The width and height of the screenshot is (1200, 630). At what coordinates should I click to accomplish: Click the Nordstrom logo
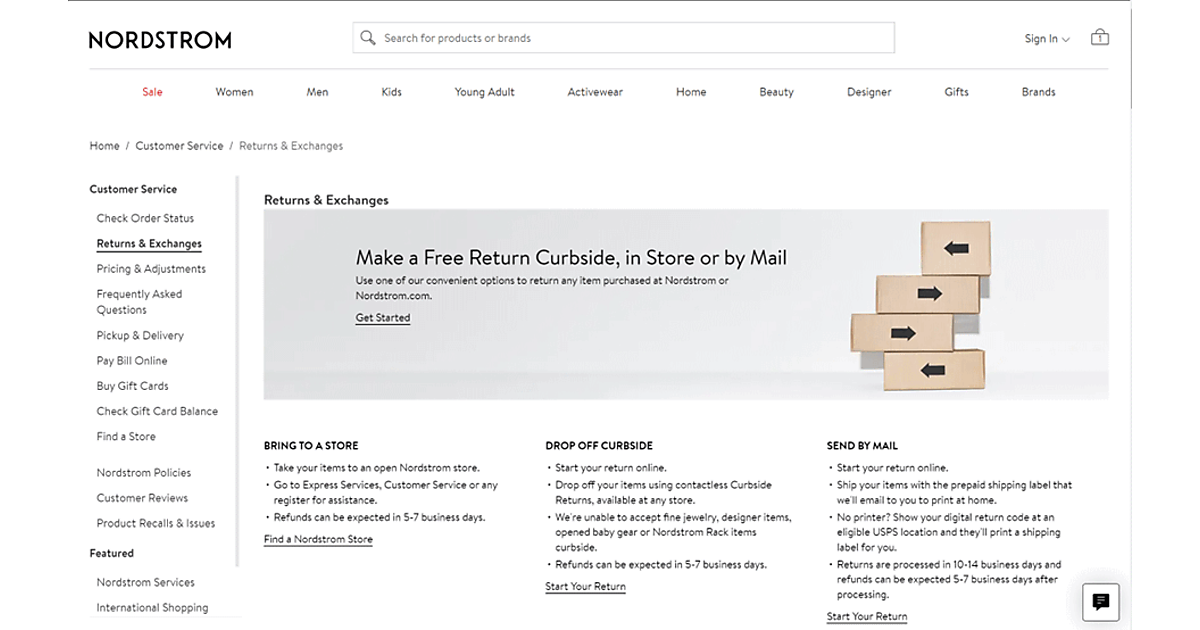(160, 40)
